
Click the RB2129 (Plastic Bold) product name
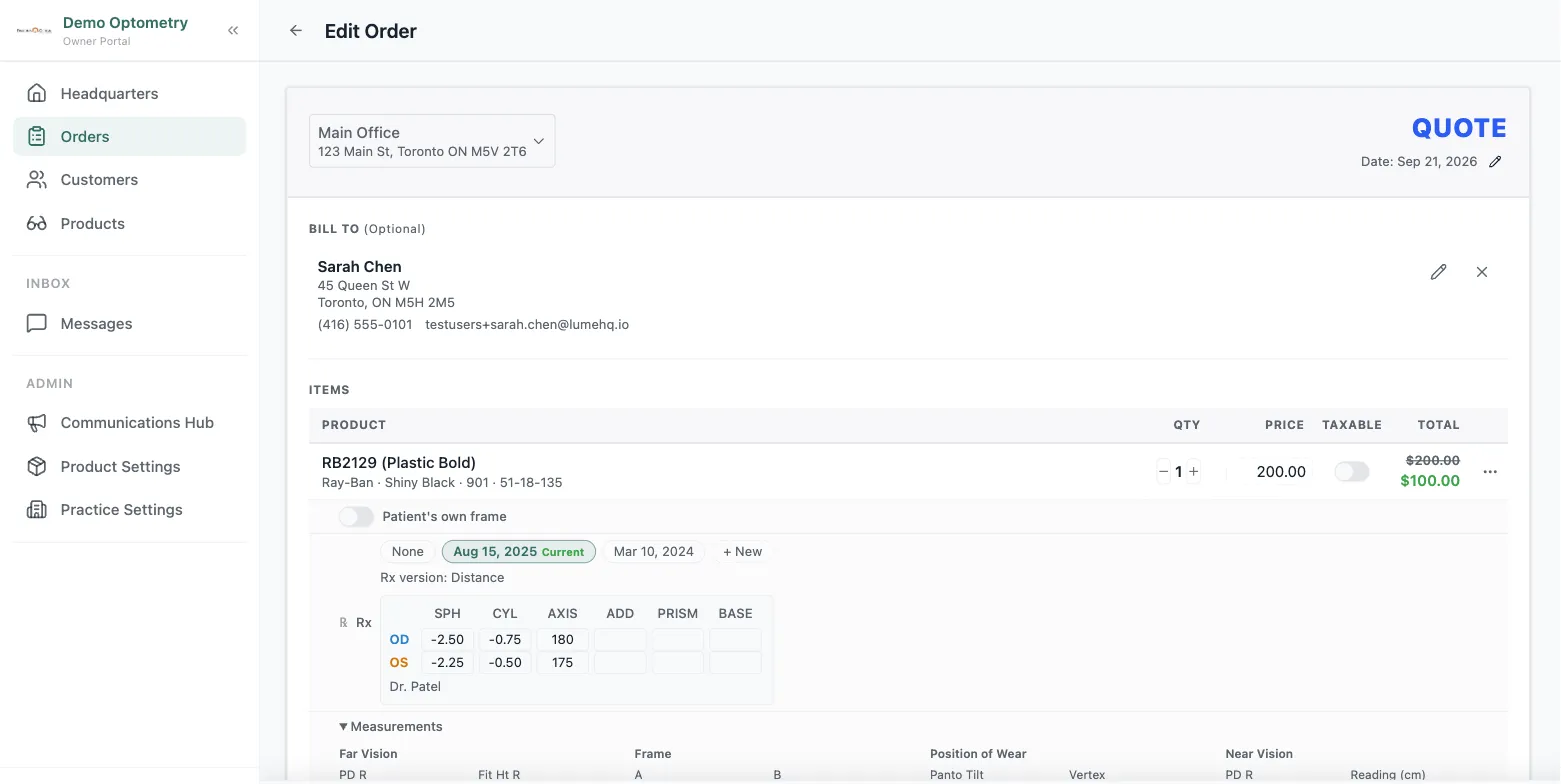pos(399,463)
